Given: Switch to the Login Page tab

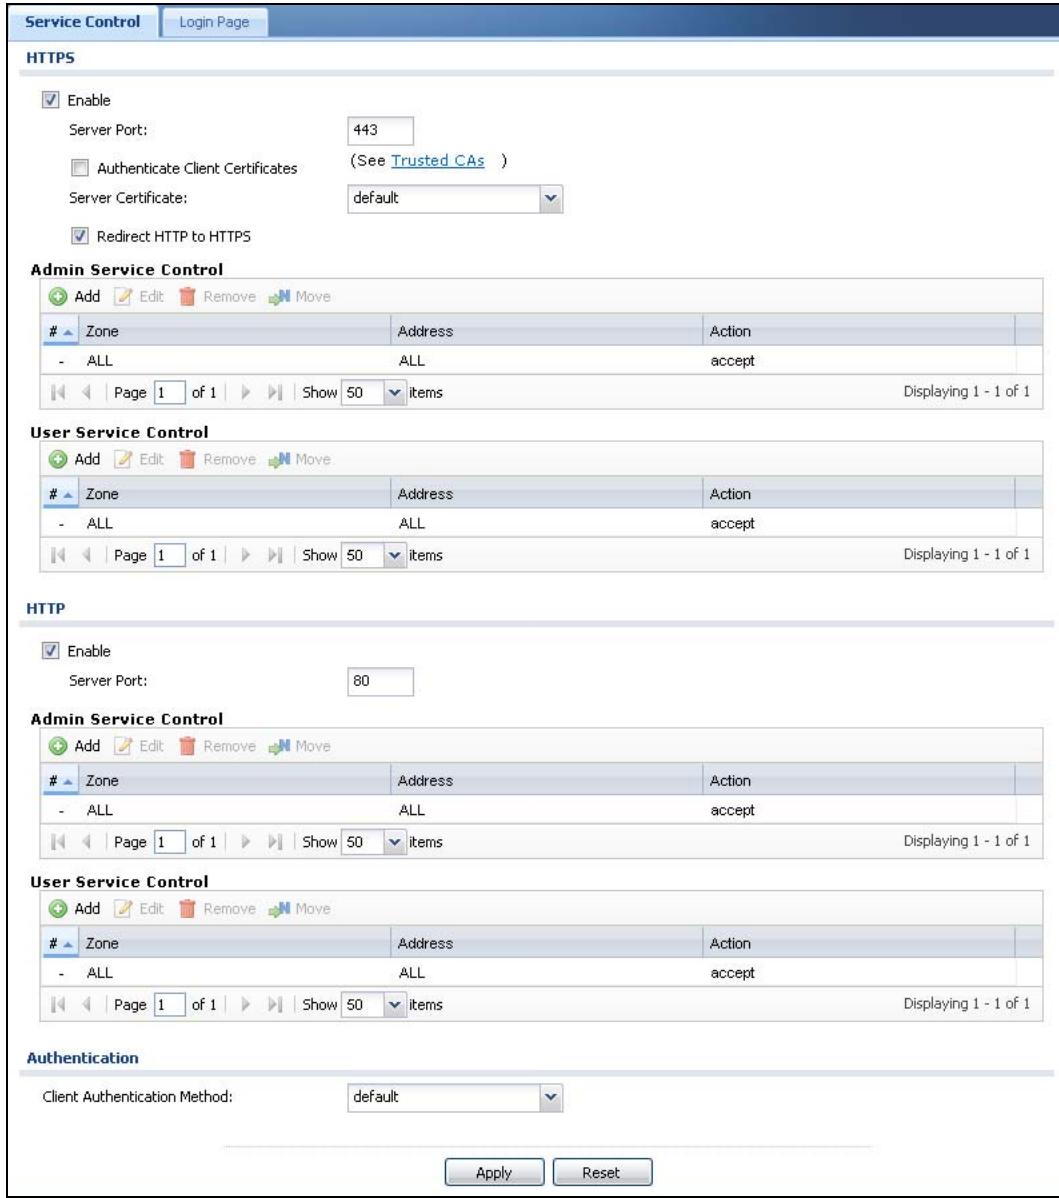Looking at the screenshot, I should point(214,22).
